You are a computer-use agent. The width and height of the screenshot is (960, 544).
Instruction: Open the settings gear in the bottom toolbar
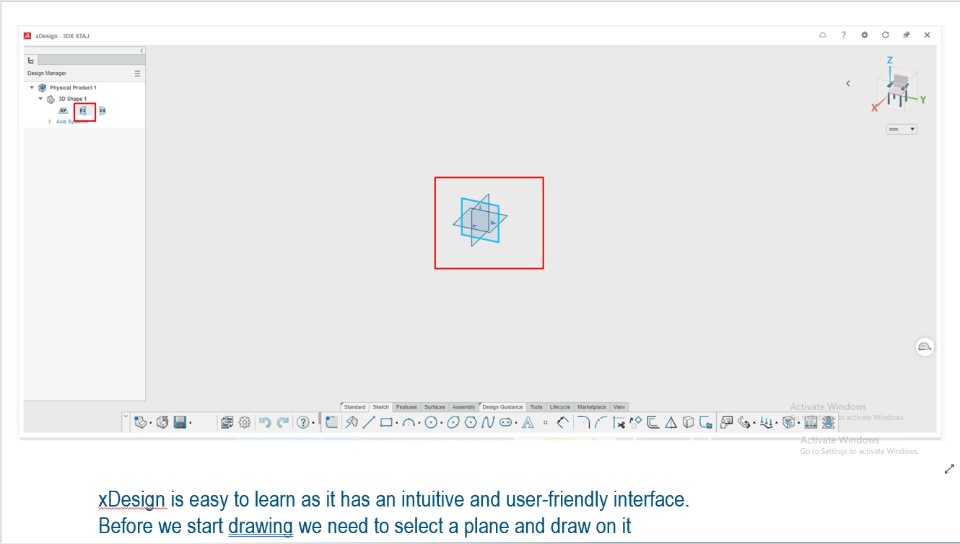pyautogui.click(x=245, y=422)
